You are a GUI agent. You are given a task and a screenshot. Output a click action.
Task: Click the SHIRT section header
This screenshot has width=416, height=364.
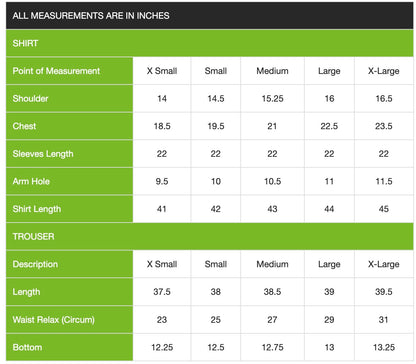click(209, 43)
